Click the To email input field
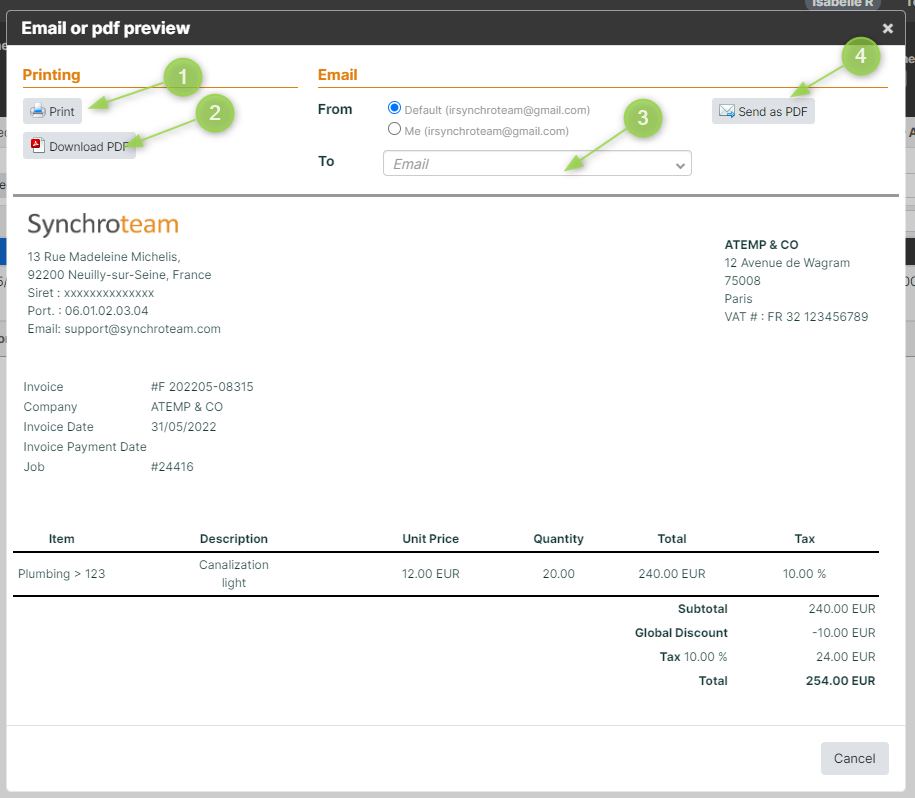Viewport: 915px width, 798px height. click(537, 163)
